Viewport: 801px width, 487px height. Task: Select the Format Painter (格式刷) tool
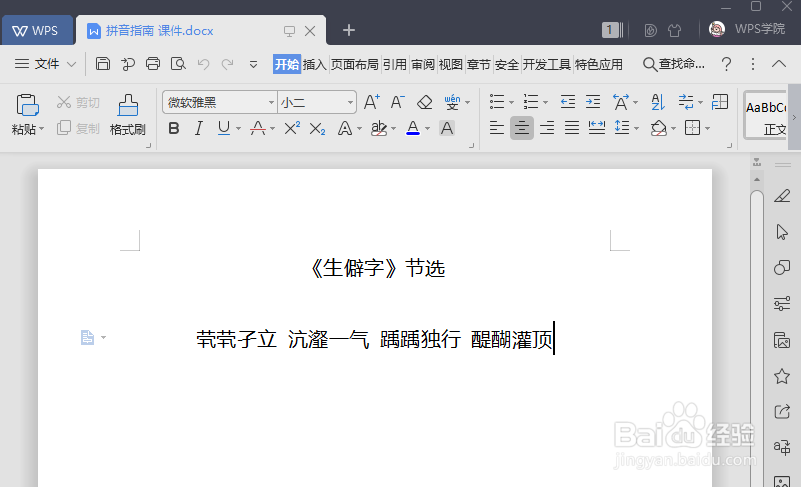tap(128, 115)
